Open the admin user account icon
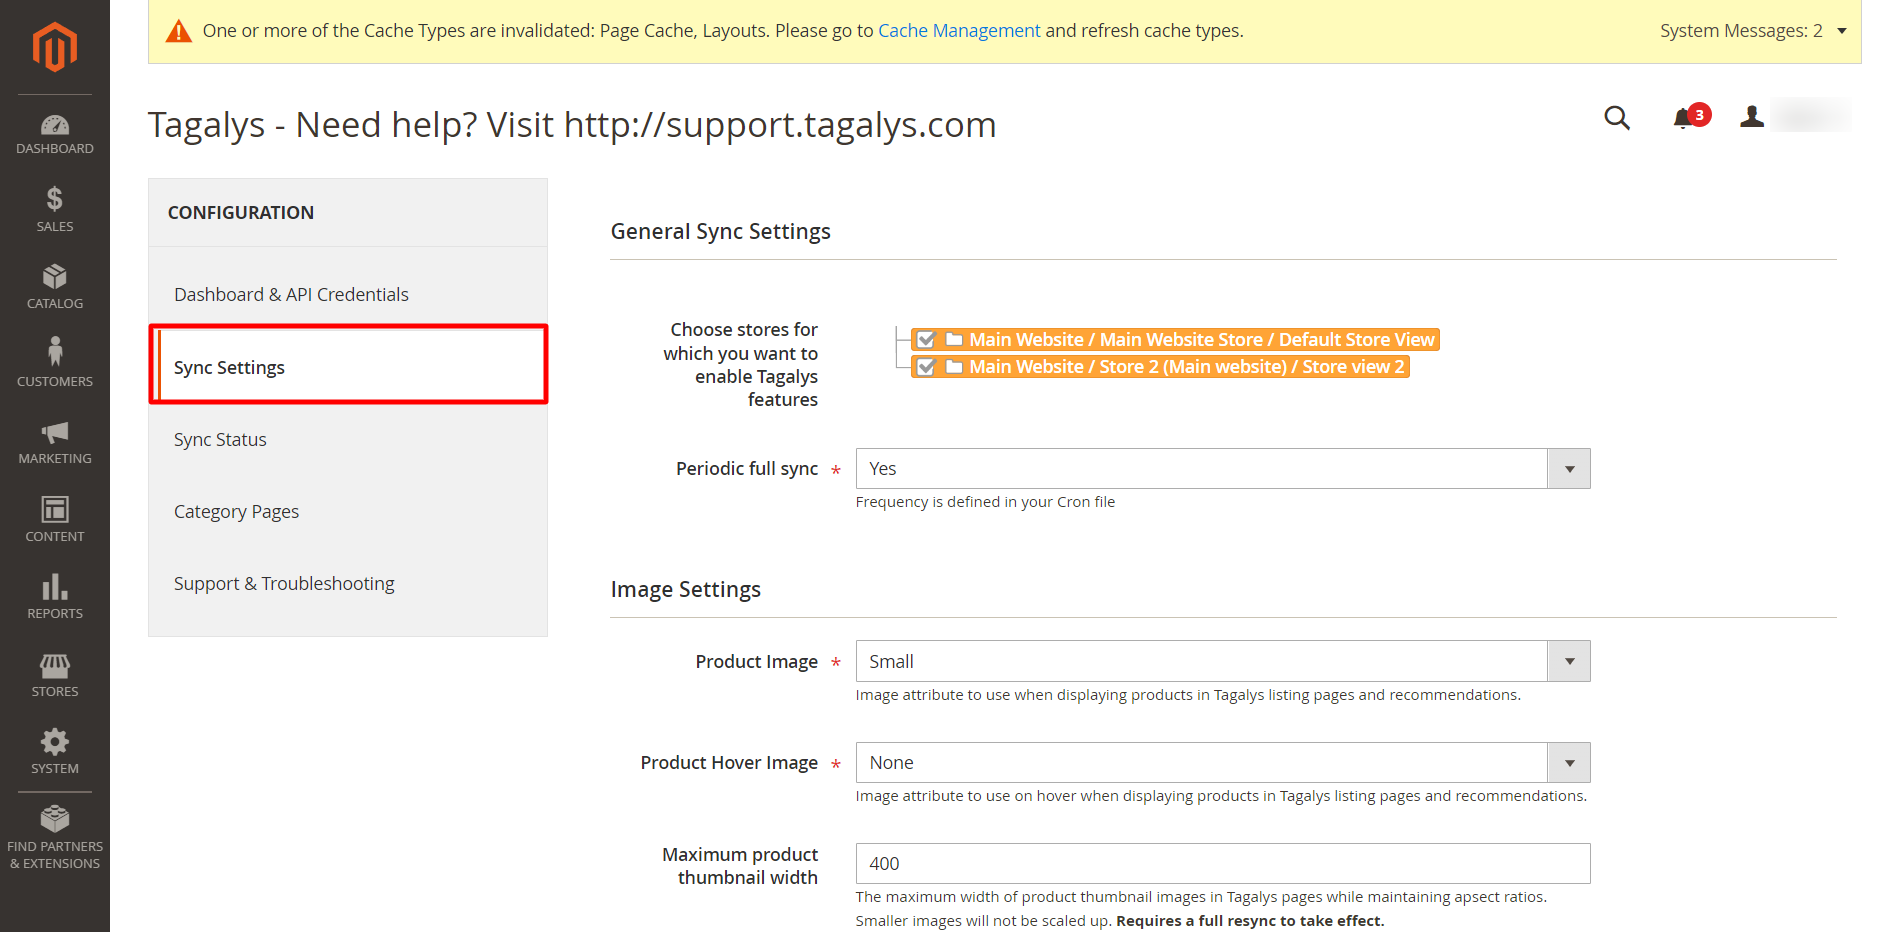The height and width of the screenshot is (932, 1898). click(x=1751, y=117)
